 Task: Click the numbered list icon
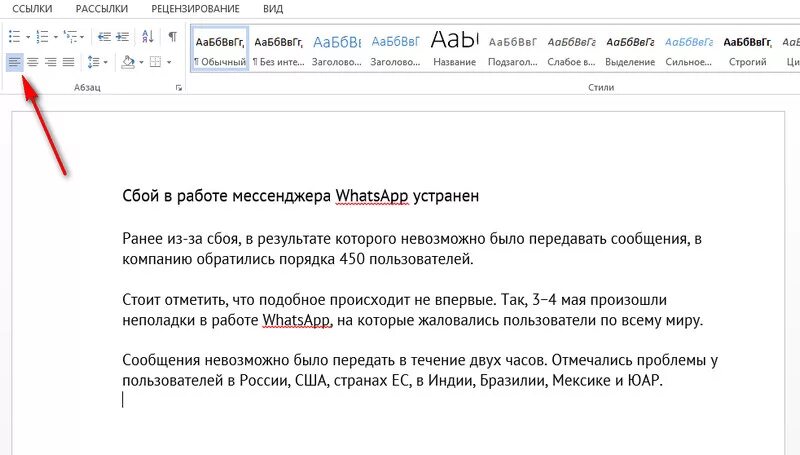coord(42,36)
